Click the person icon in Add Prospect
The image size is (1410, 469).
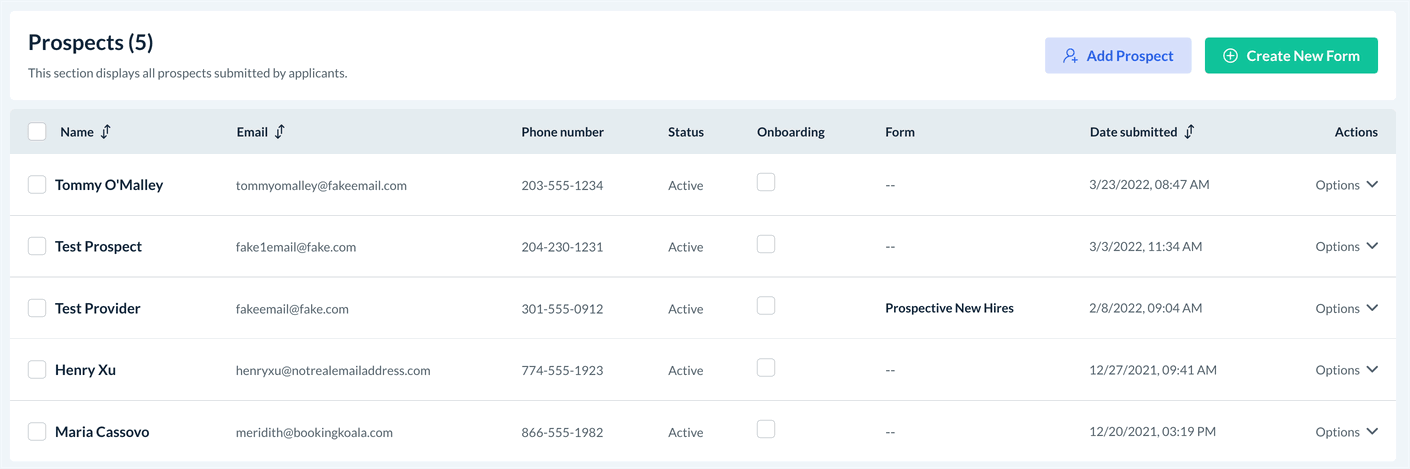[x=1070, y=56]
